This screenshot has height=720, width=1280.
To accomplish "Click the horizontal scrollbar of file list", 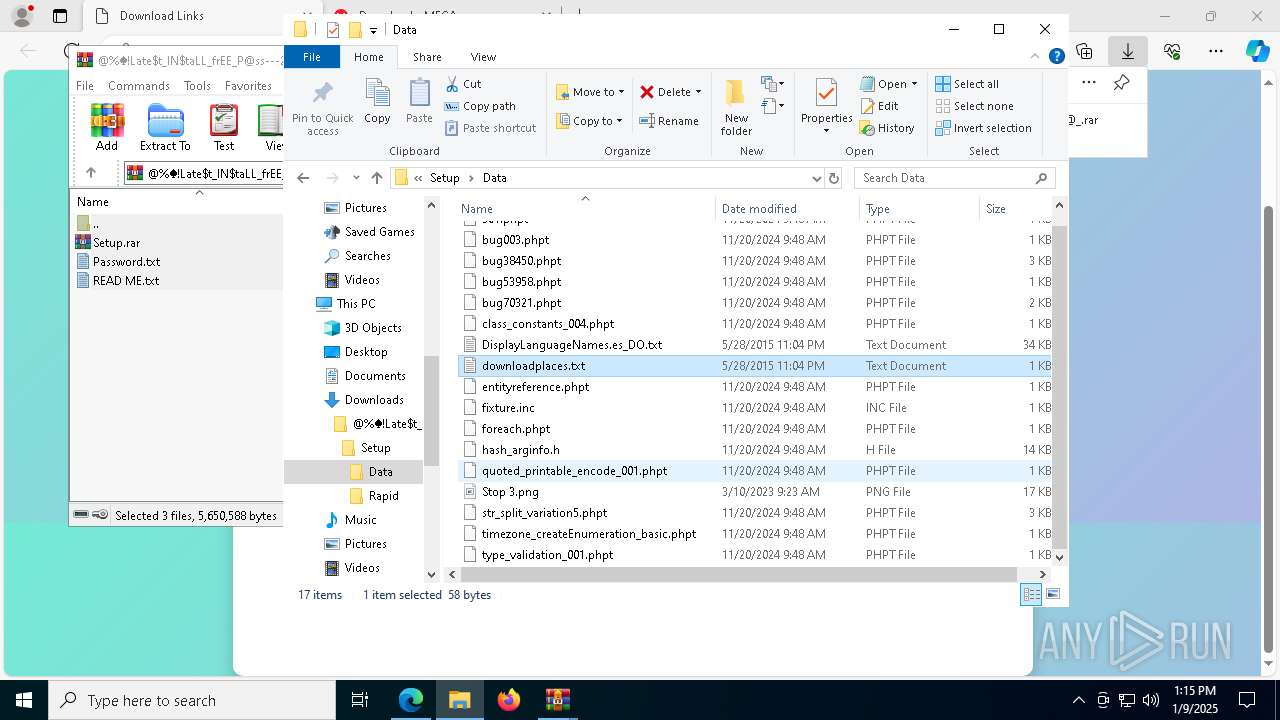I will point(738,574).
